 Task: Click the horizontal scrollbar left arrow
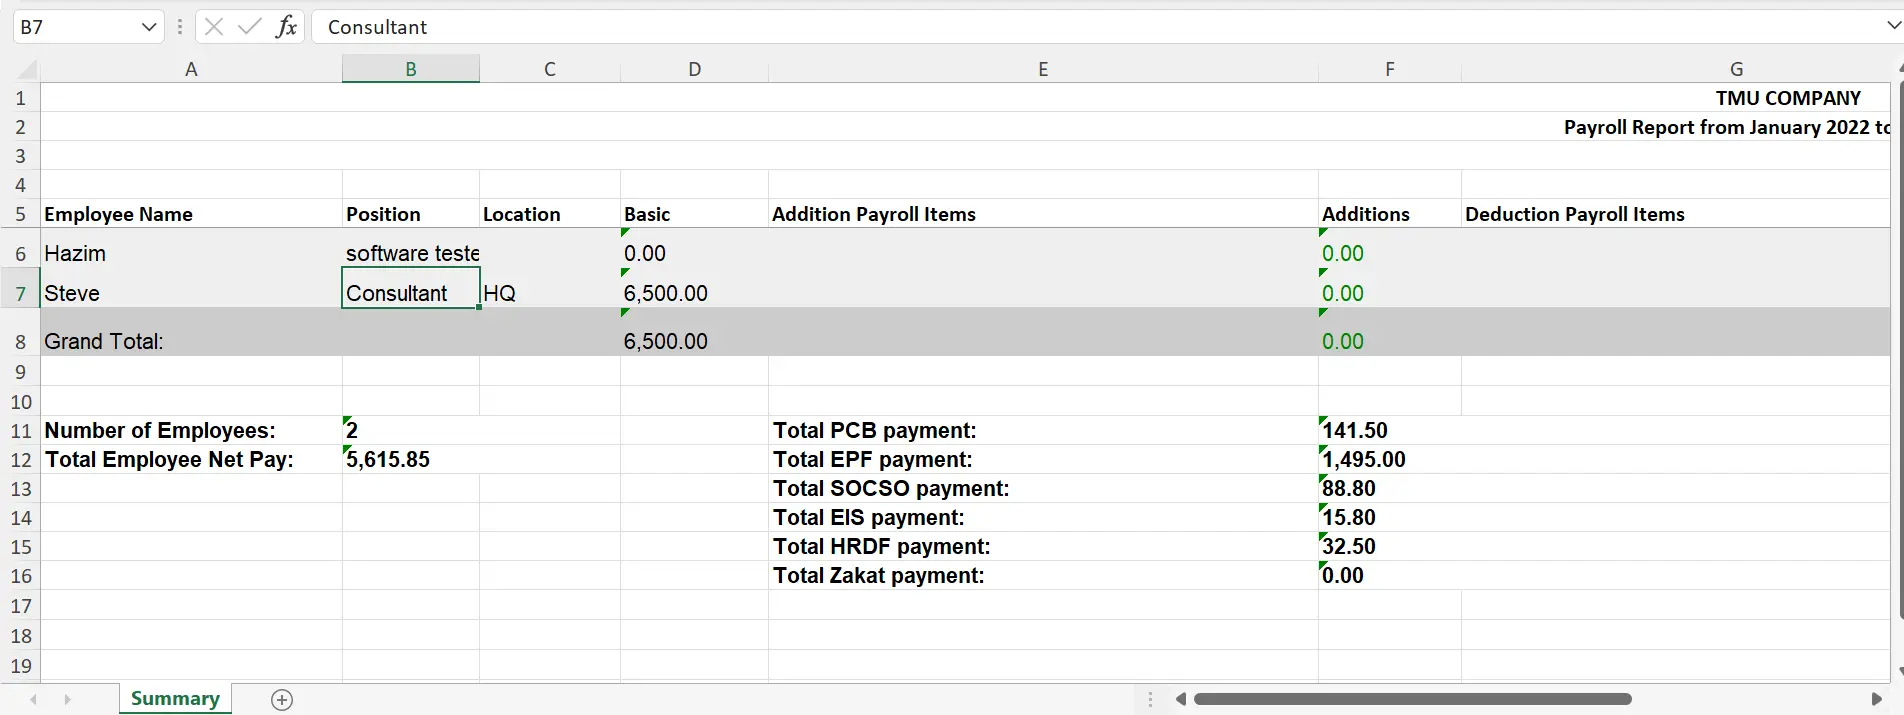(x=1181, y=699)
